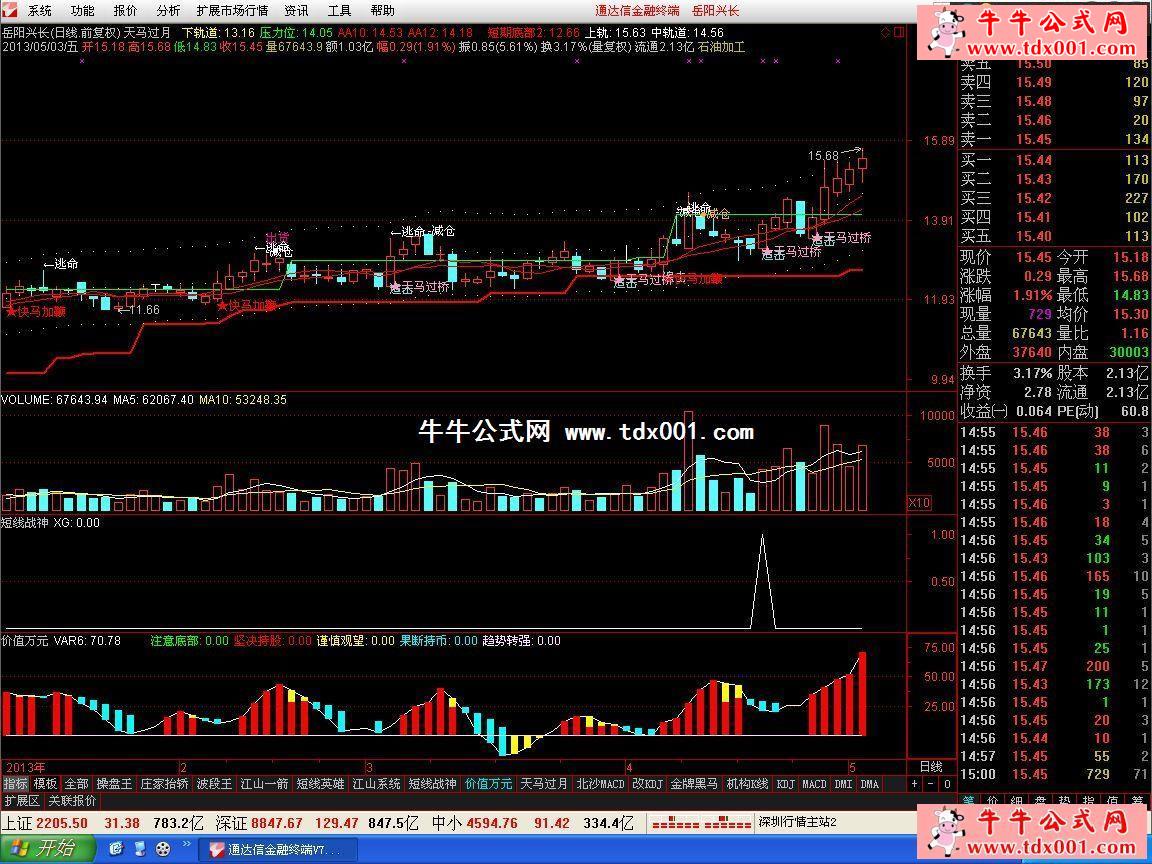1152x864 pixels.
Task: Open the 功能 menu
Action: (x=82, y=11)
